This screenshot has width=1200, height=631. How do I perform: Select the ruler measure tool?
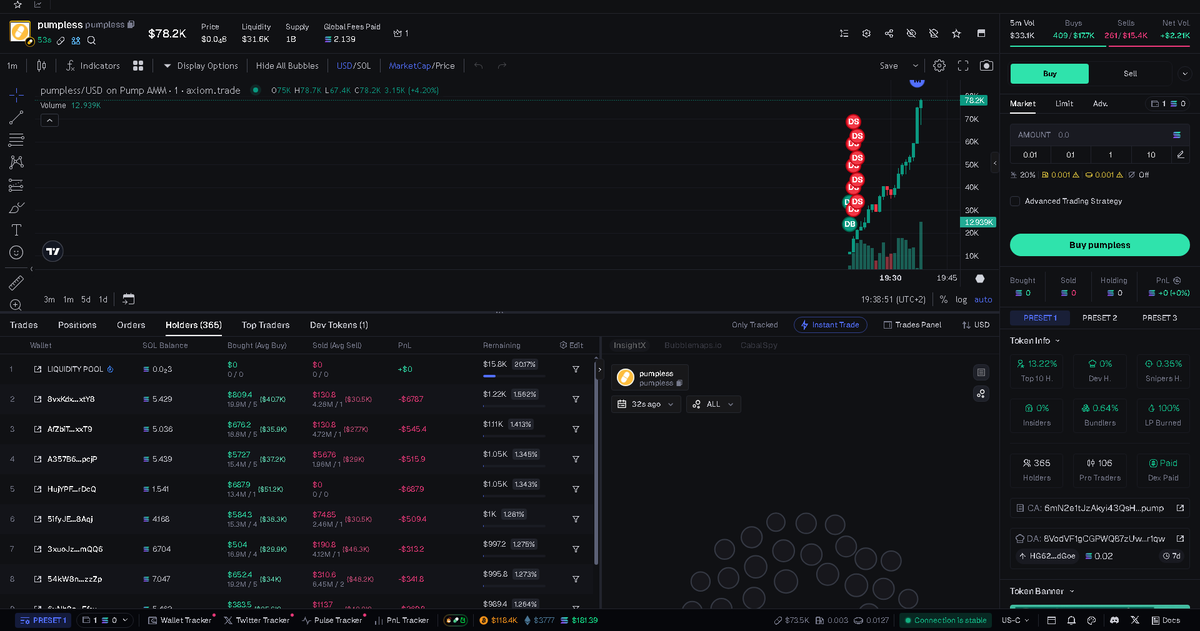(x=16, y=283)
